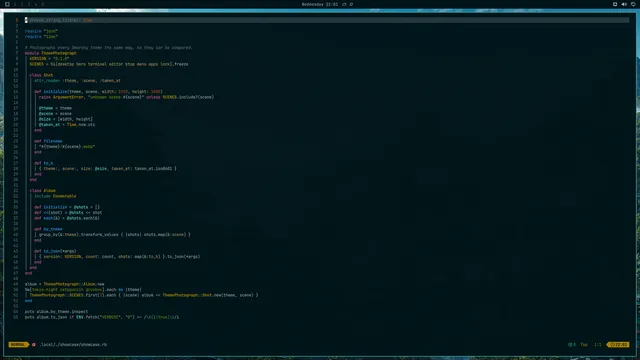Click the 'def each(&) = @shots.each(&)' line
This screenshot has height=360, width=640.
[x=67, y=218]
